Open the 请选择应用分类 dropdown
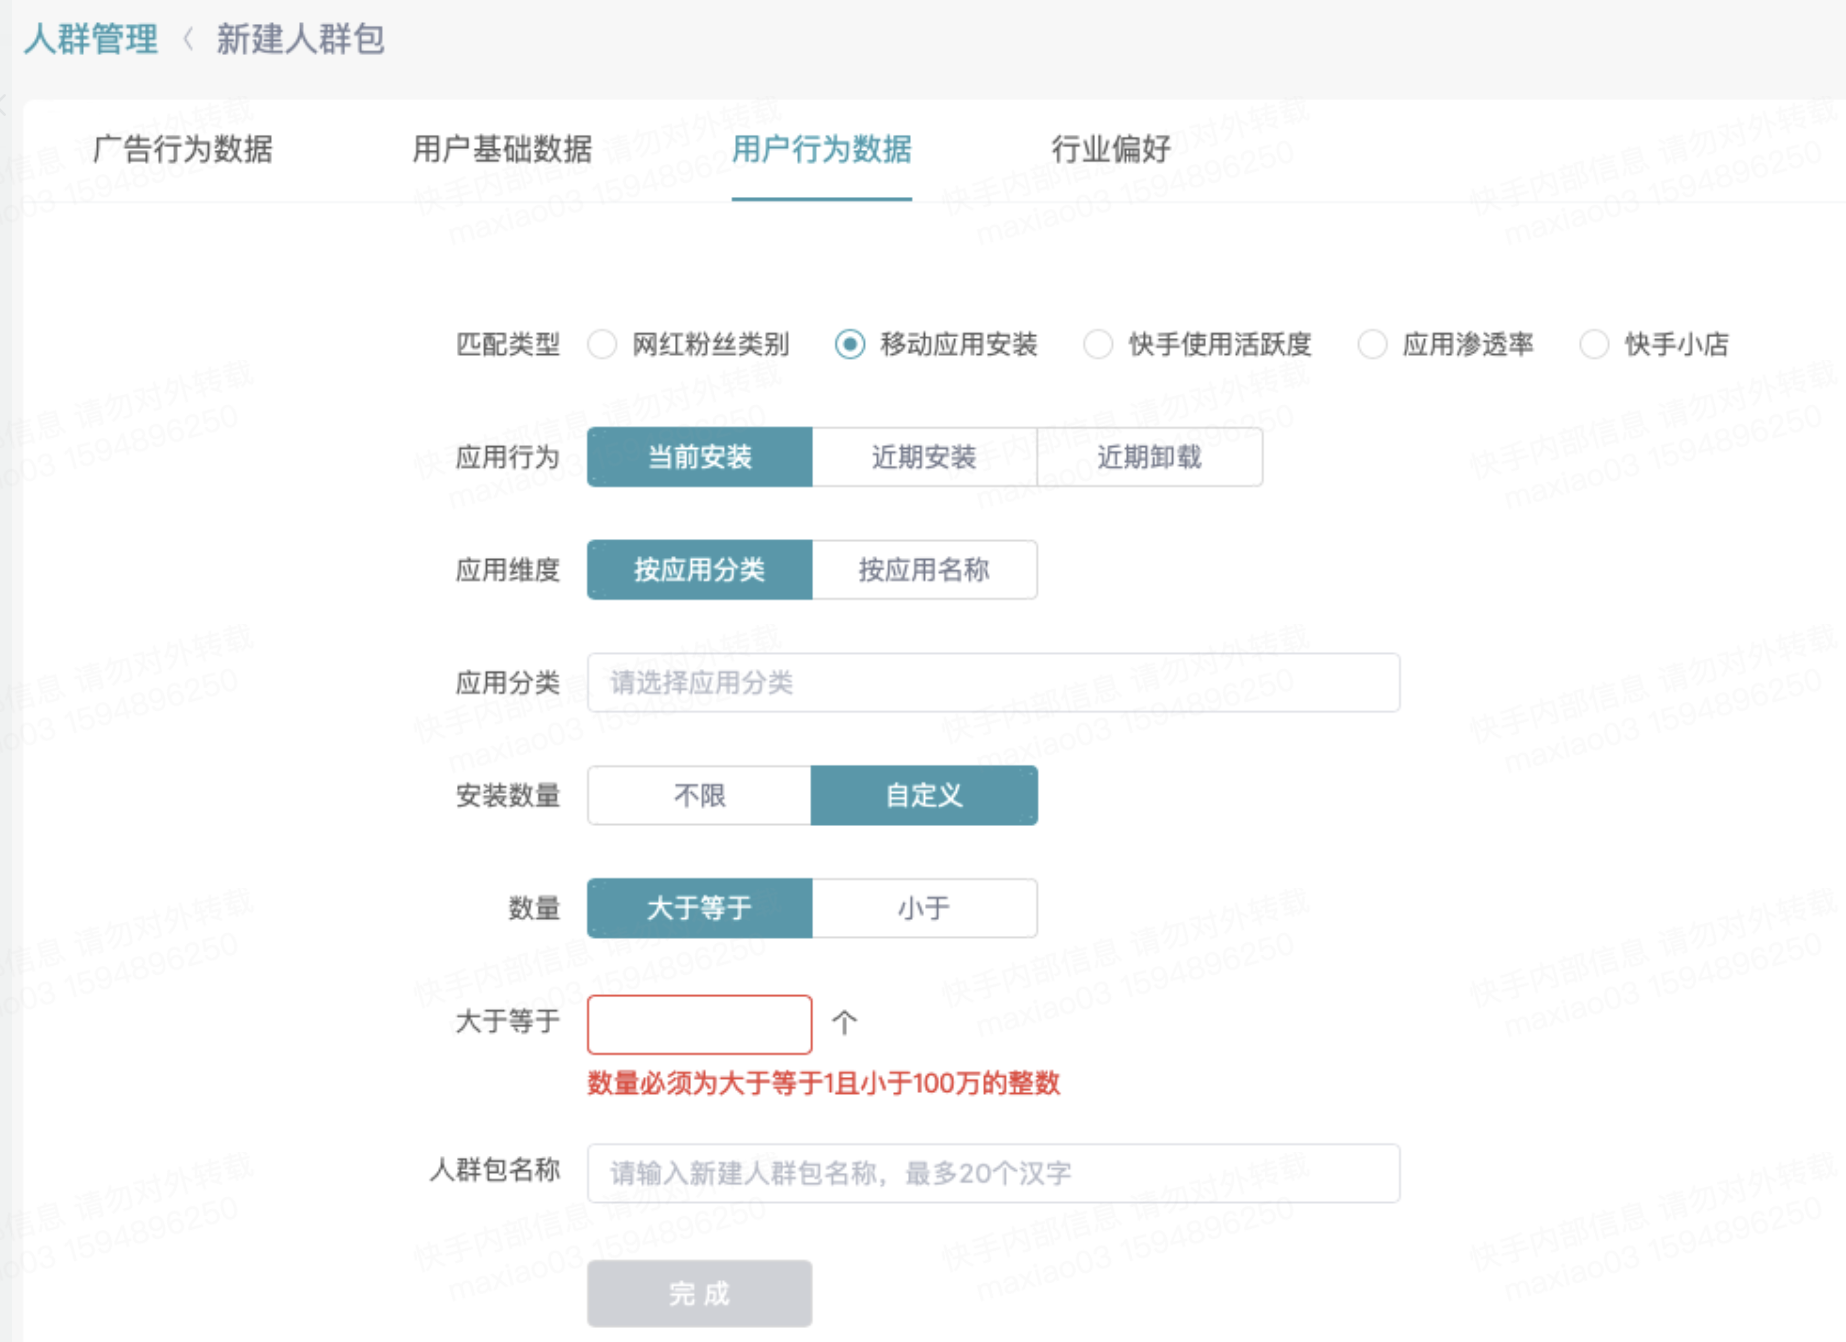The width and height of the screenshot is (1846, 1342). pyautogui.click(x=993, y=683)
